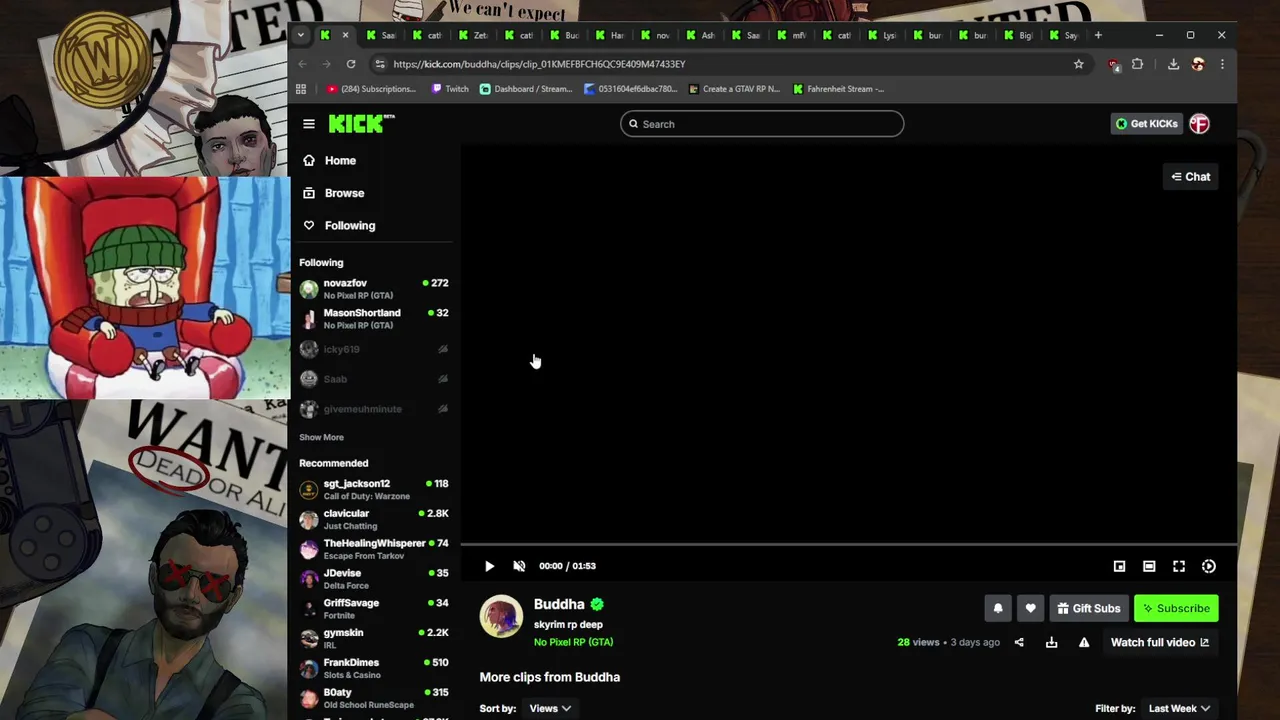Bookmark this page with the star icon
The image size is (1280, 720).
pos(1078,64)
